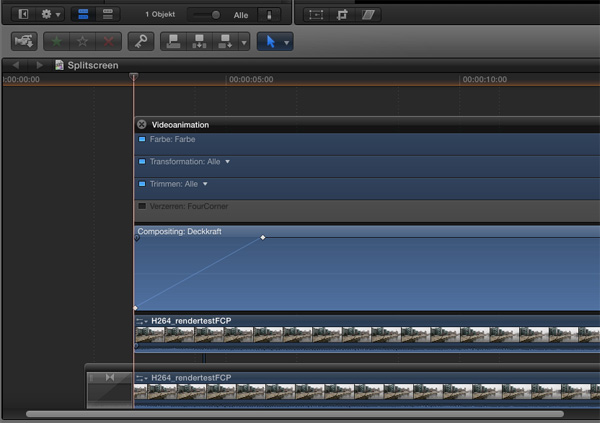
Task: Mark selection as Favorite green star
Action: point(57,41)
